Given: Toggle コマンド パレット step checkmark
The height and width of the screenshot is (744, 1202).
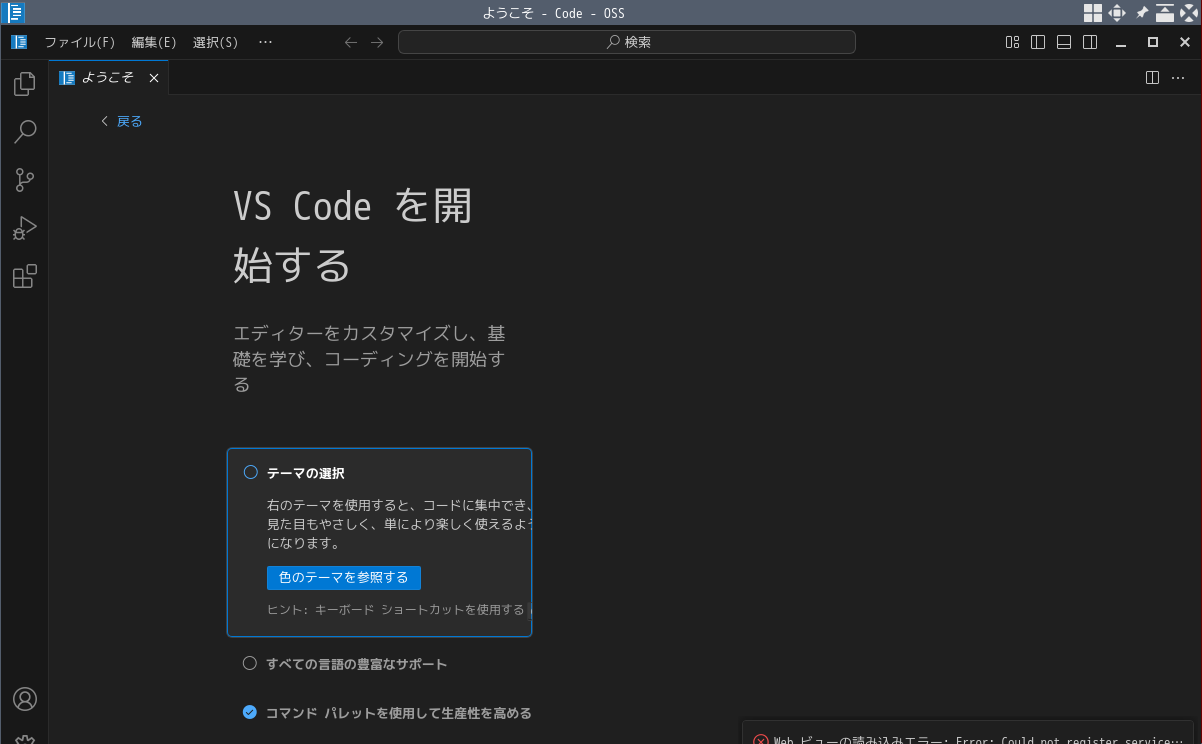Looking at the screenshot, I should 250,712.
